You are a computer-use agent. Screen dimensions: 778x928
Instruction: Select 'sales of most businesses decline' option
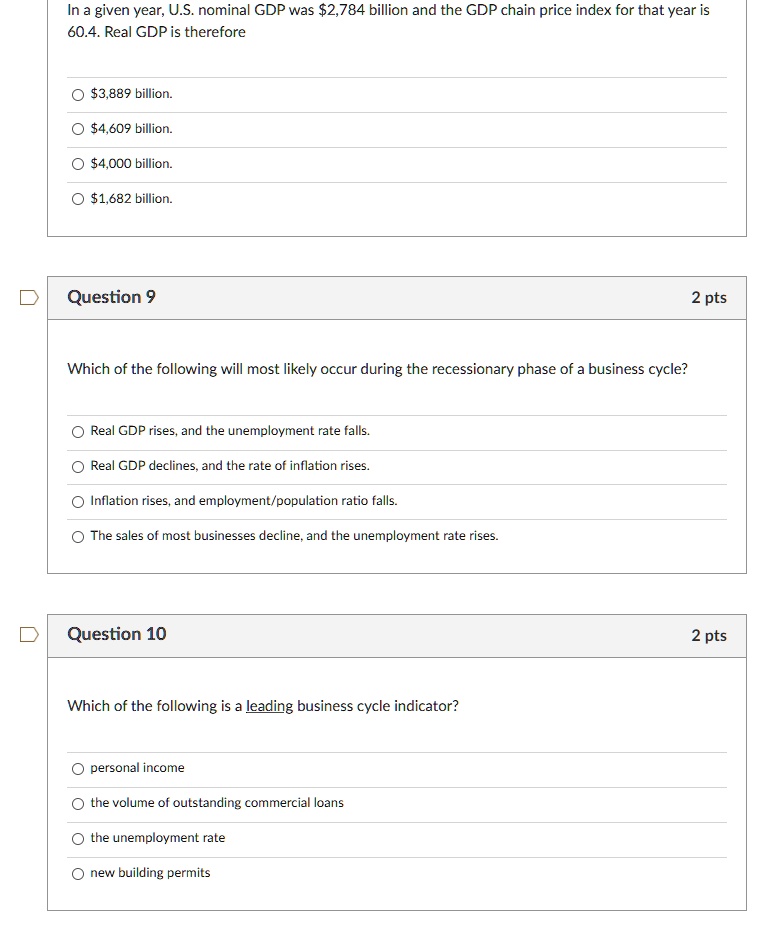[78, 537]
